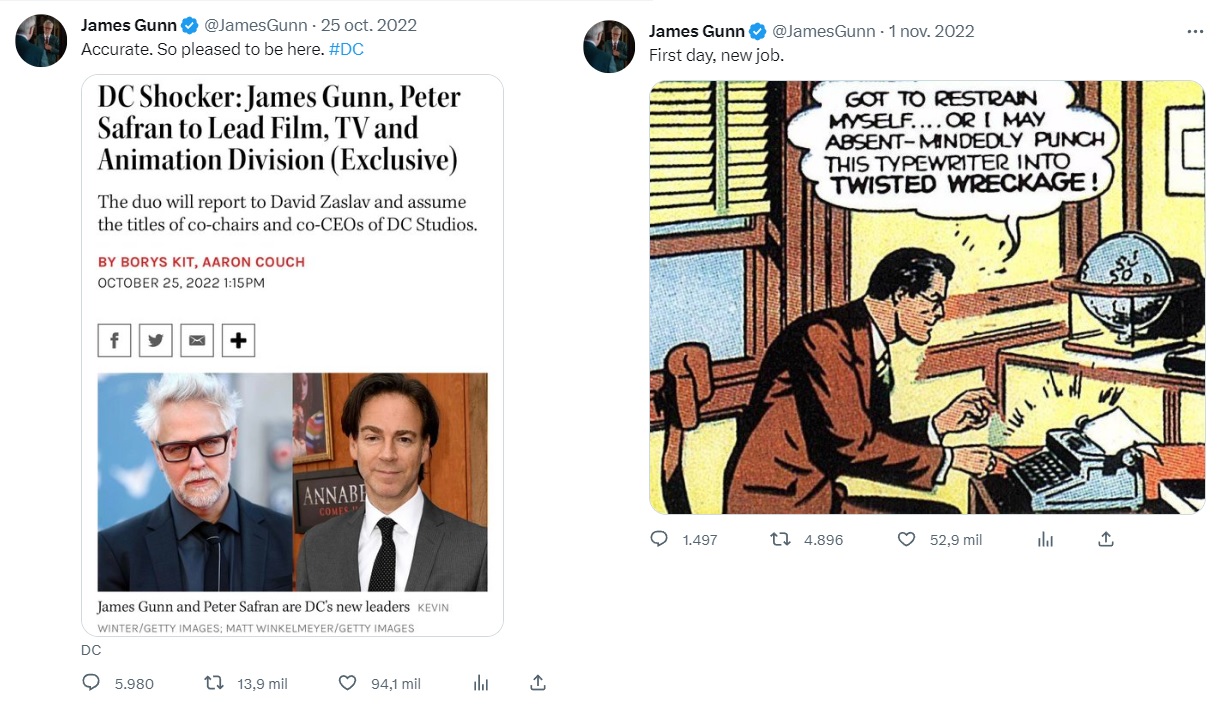Share the DC Shocker tweet
Image resolution: width=1221 pixels, height=712 pixels.
pyautogui.click(x=537, y=683)
